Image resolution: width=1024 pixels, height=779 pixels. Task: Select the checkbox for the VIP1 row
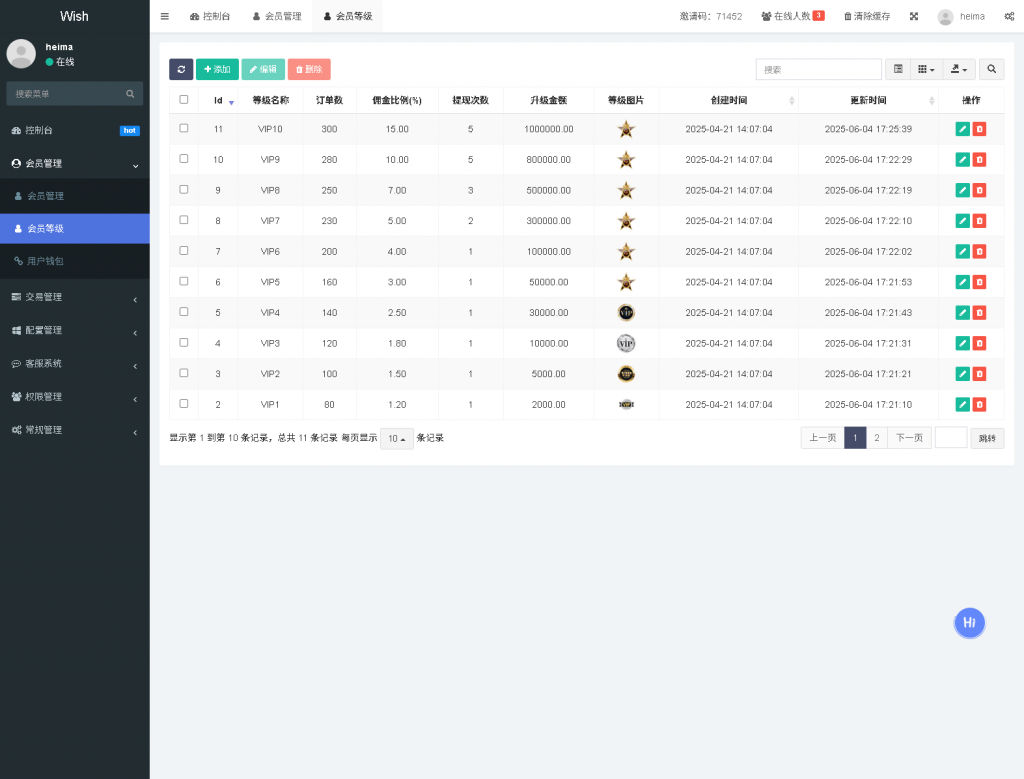(x=184, y=404)
